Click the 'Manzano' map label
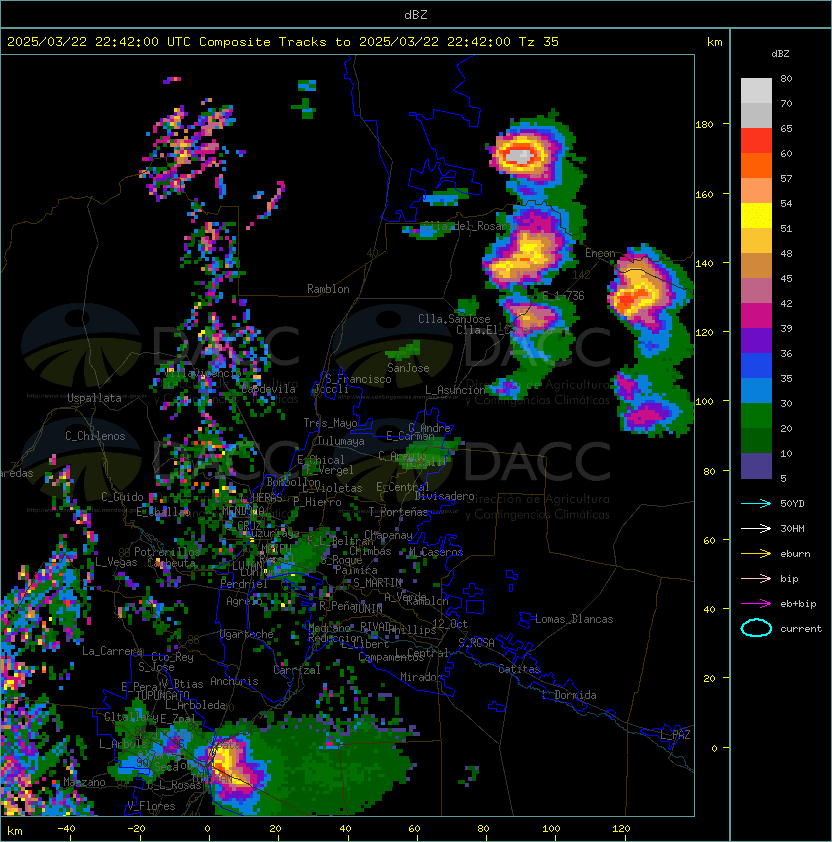This screenshot has height=842, width=832. pos(84,782)
